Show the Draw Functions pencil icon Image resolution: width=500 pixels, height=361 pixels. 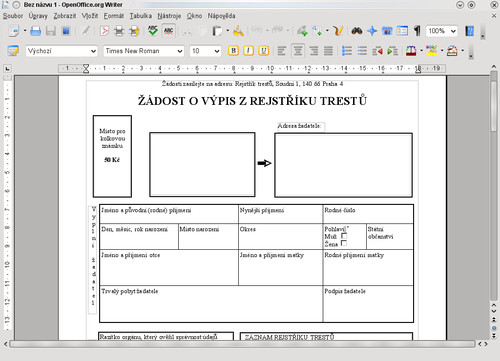pyautogui.click(x=338, y=31)
